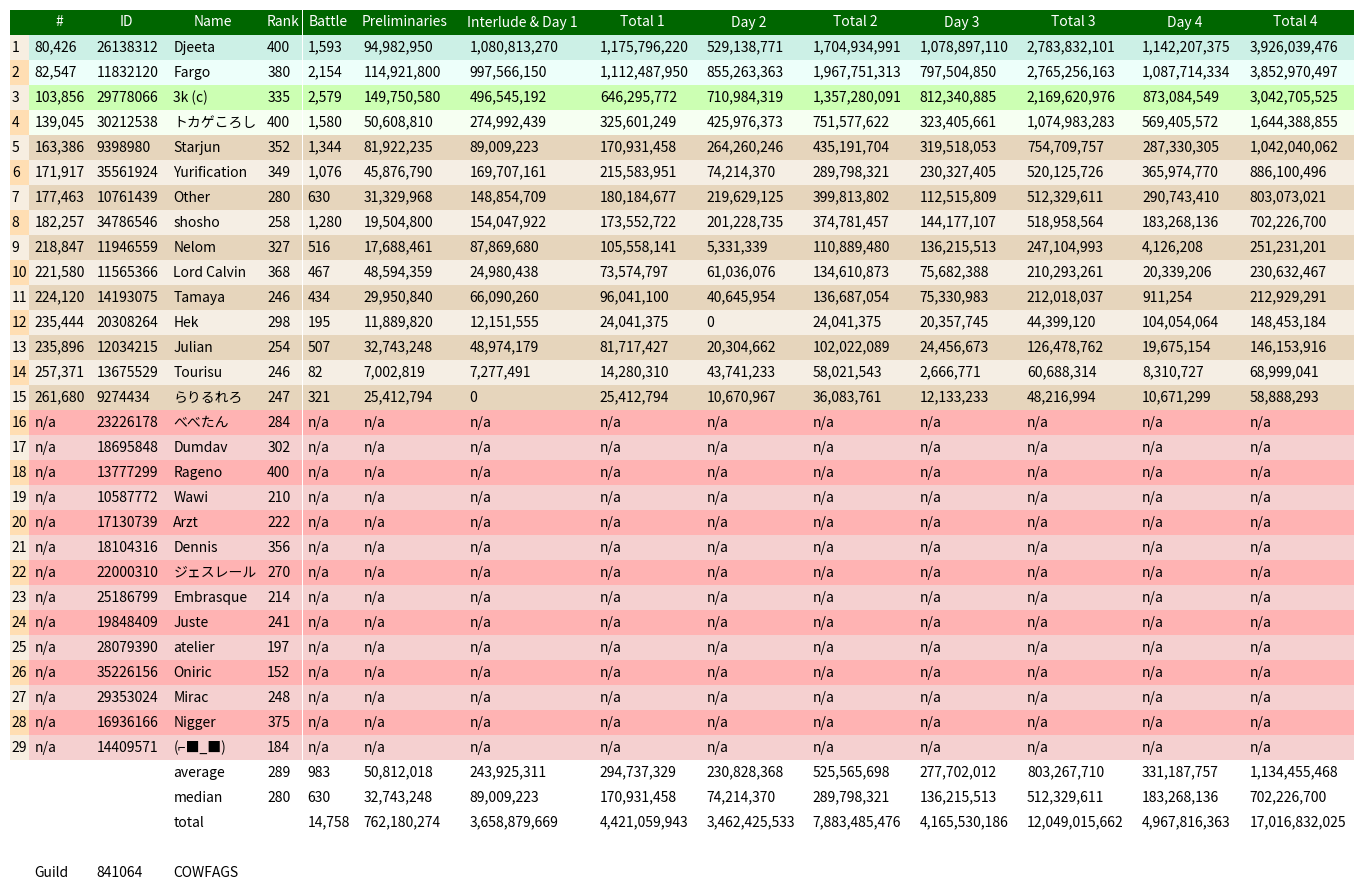Select the 'Rank' column header

coord(283,21)
